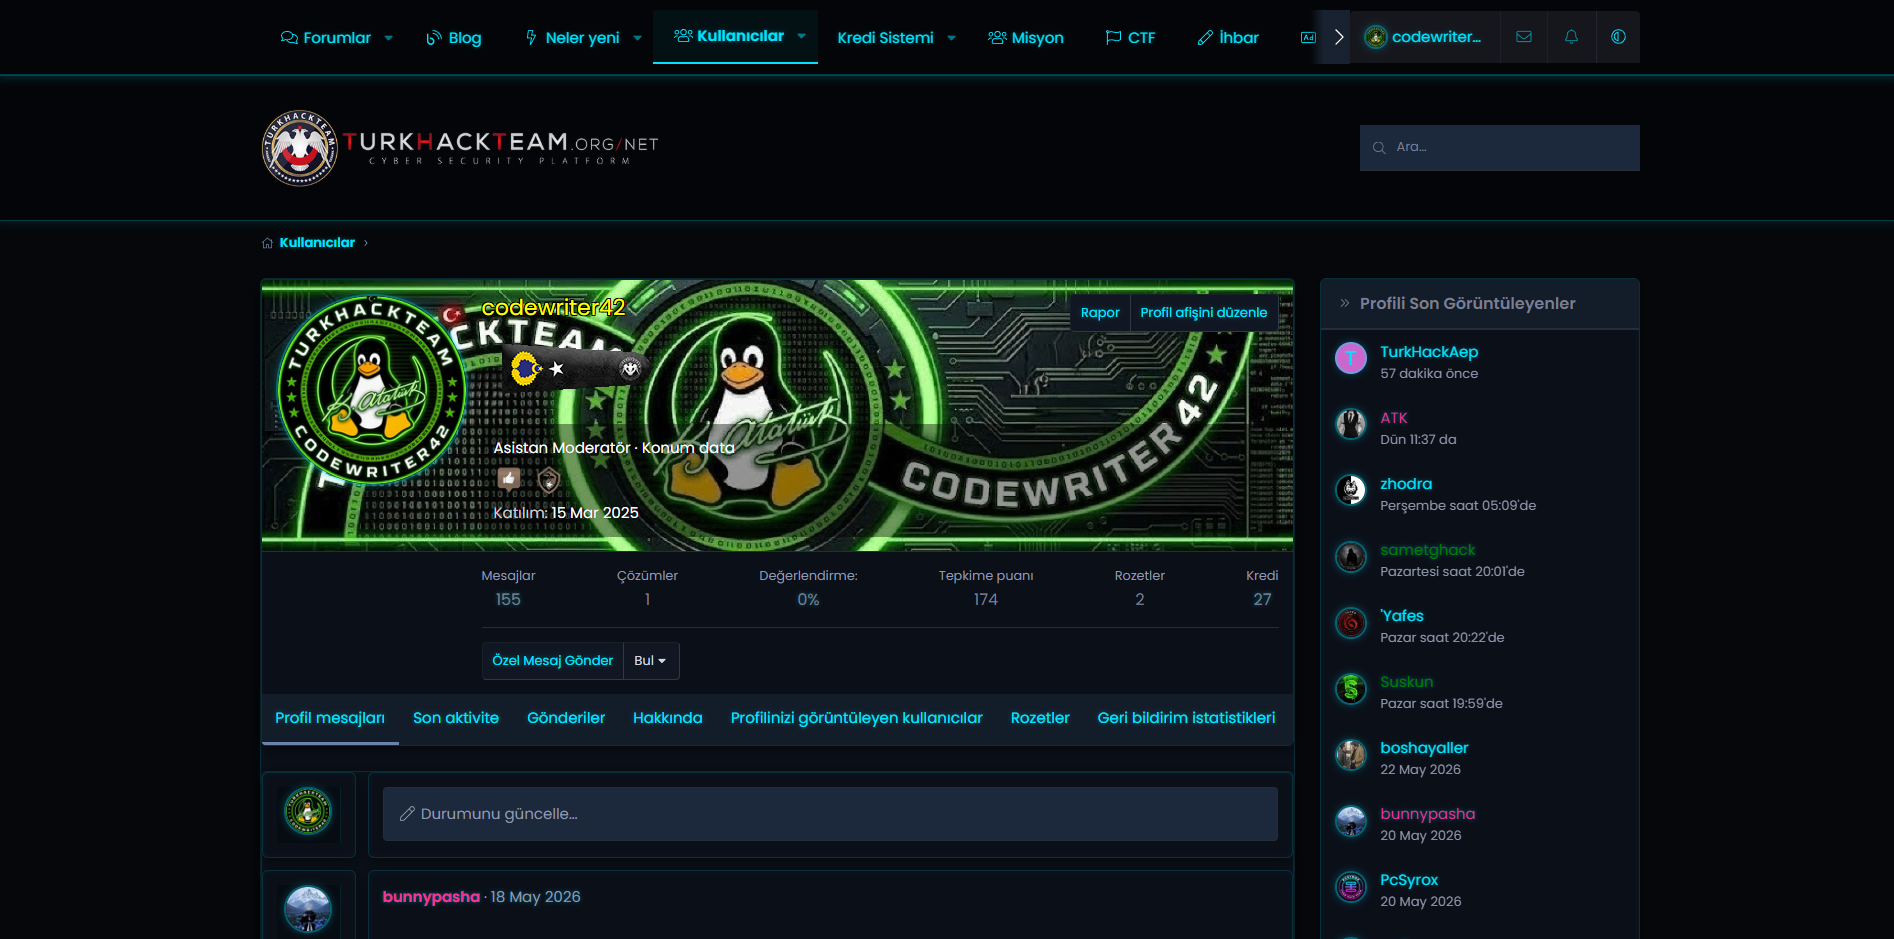Click the search magnifier icon
Viewport: 1894px width, 939px height.
(x=1379, y=148)
